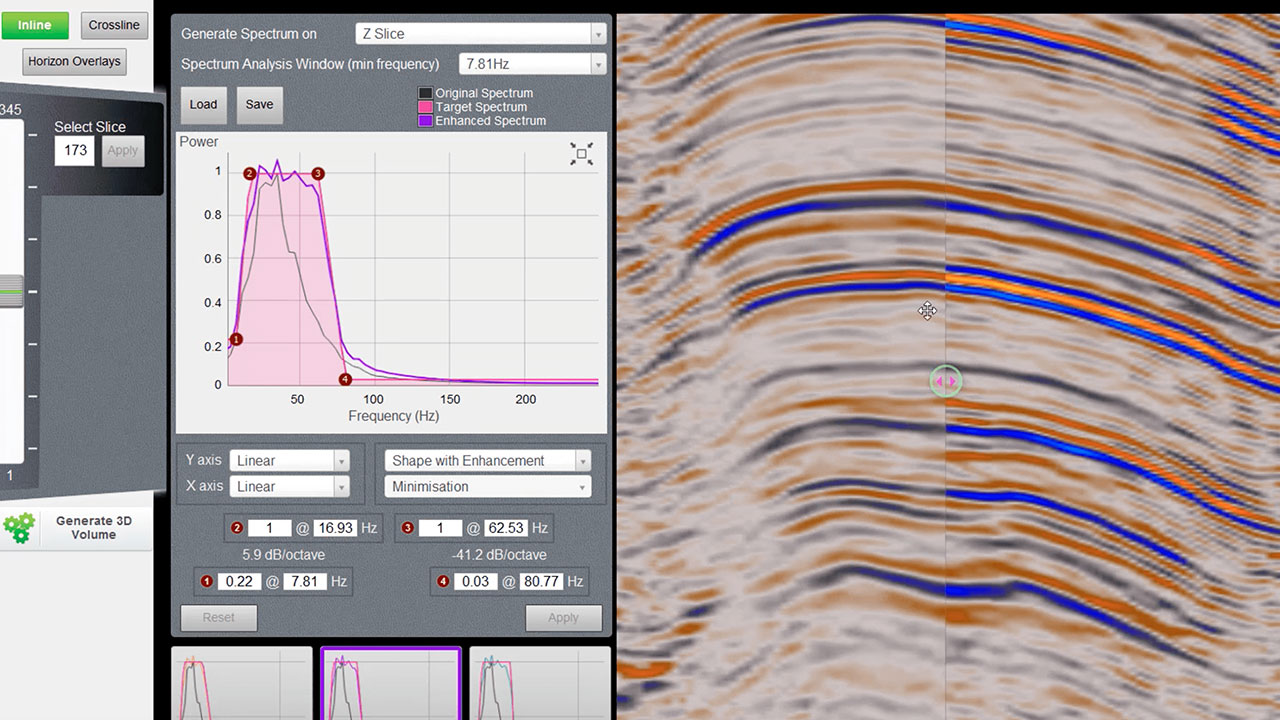This screenshot has width=1280, height=720.
Task: Expand the Y axis Linear dropdown
Action: tap(289, 461)
